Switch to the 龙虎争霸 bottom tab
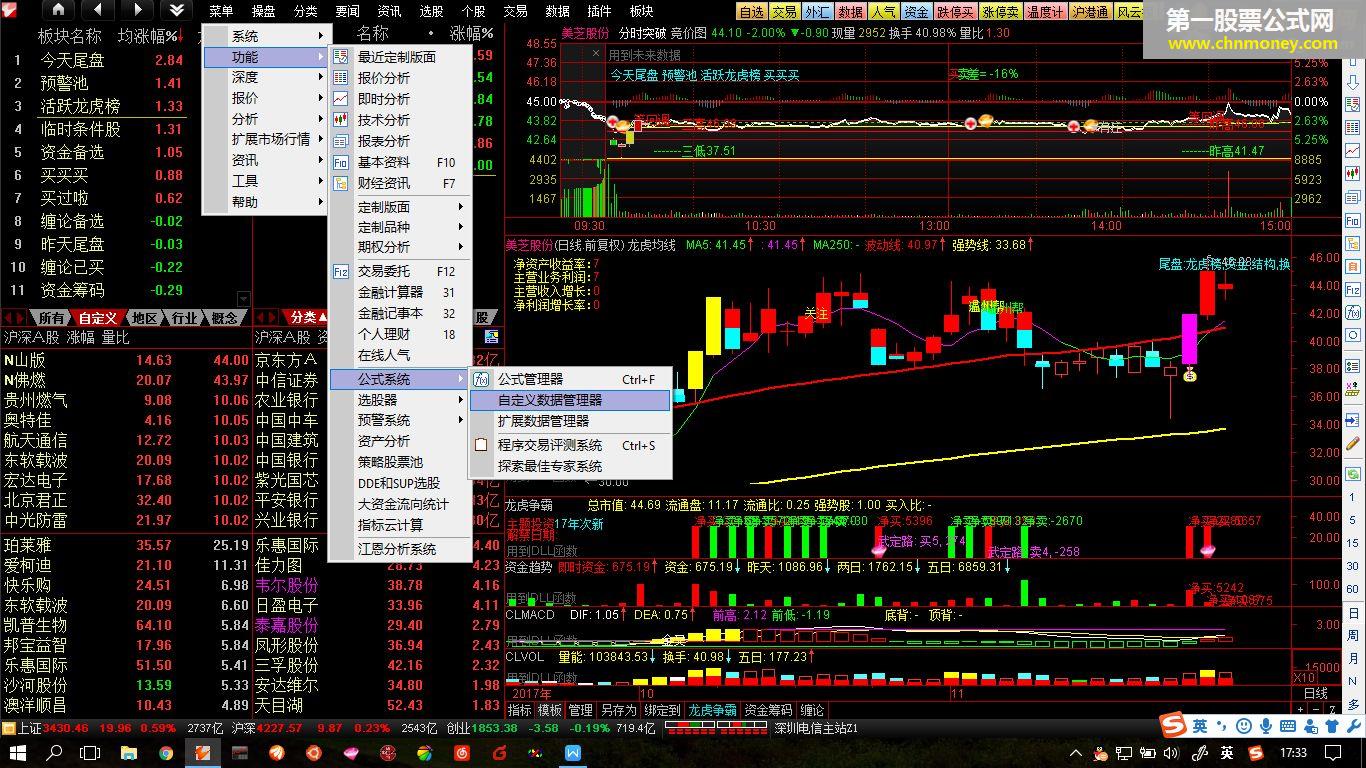Image resolution: width=1366 pixels, height=768 pixels. tap(712, 710)
